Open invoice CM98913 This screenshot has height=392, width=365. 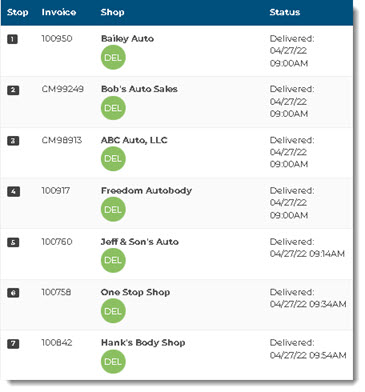point(62,140)
